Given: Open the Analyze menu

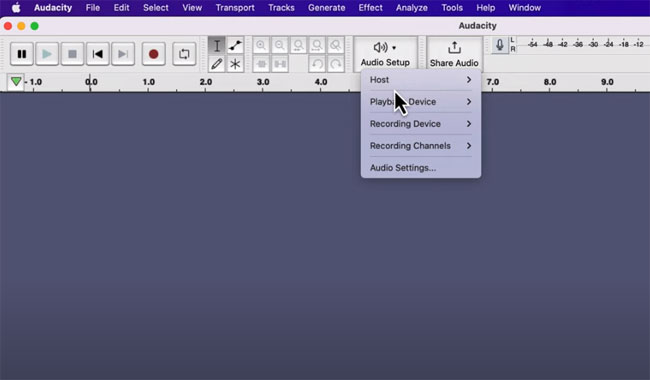Looking at the screenshot, I should (412, 8).
